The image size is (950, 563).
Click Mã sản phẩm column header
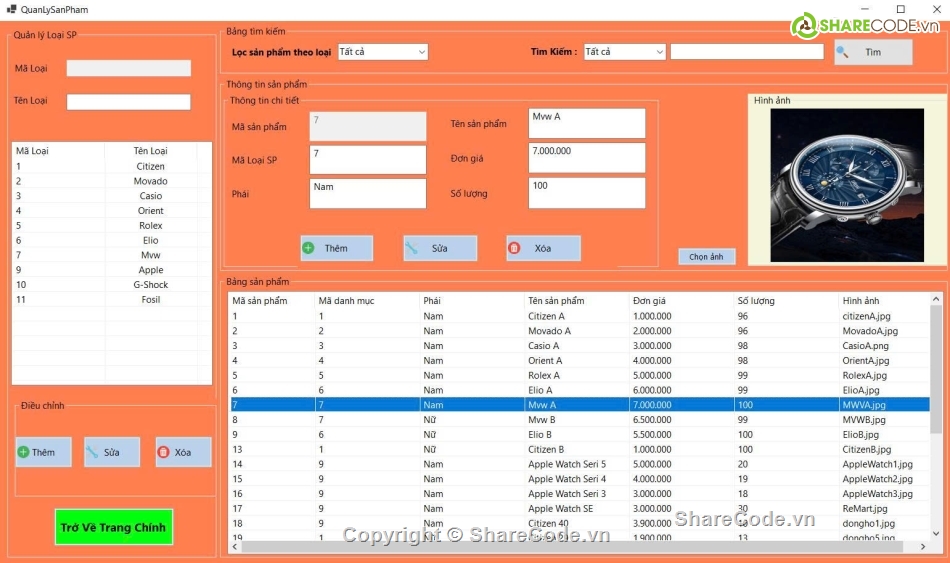[272, 301]
